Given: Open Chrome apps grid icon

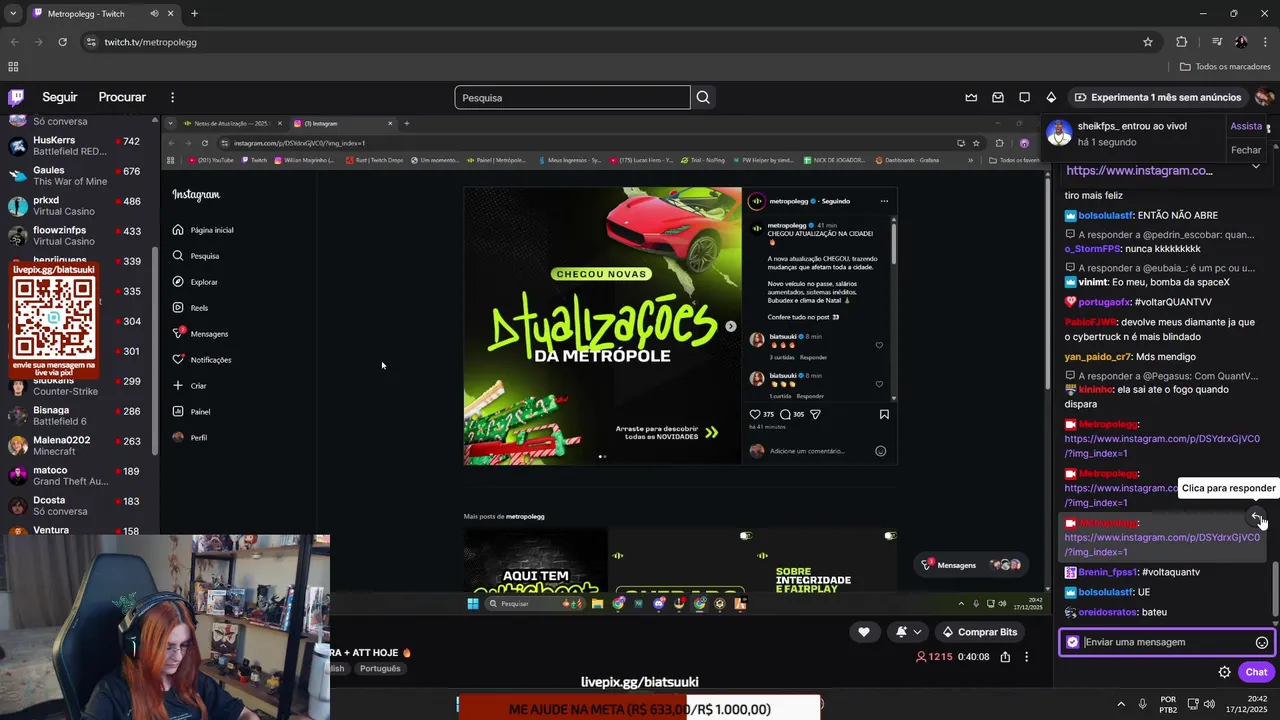Looking at the screenshot, I should coord(13,67).
